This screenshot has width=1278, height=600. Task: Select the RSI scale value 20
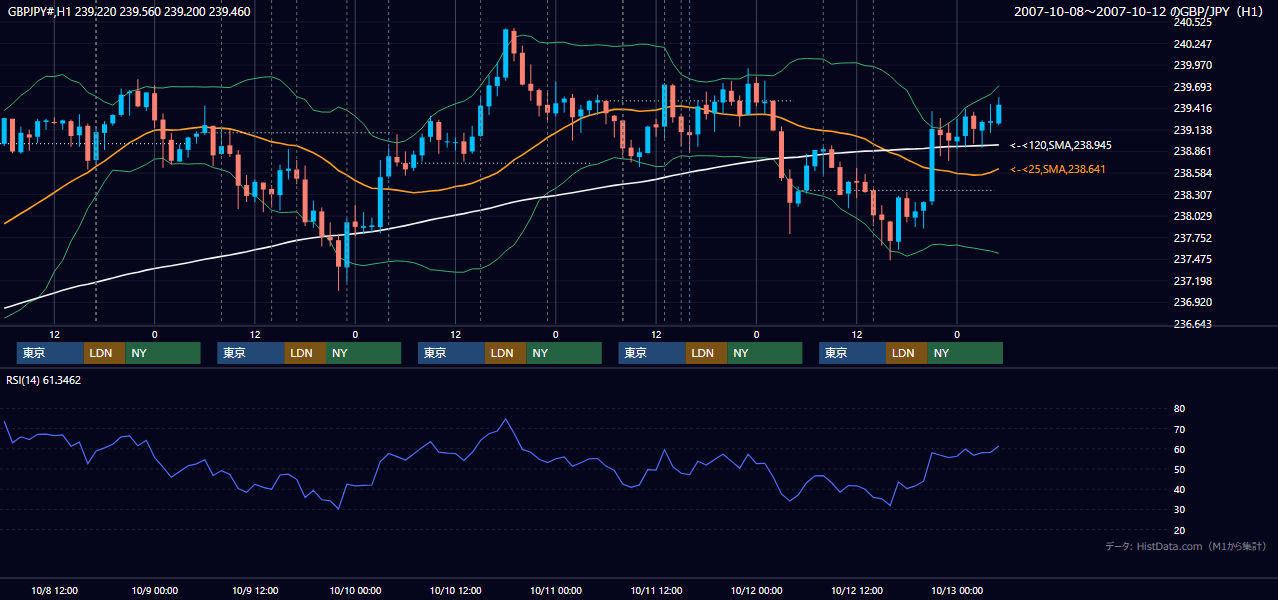pos(1179,530)
